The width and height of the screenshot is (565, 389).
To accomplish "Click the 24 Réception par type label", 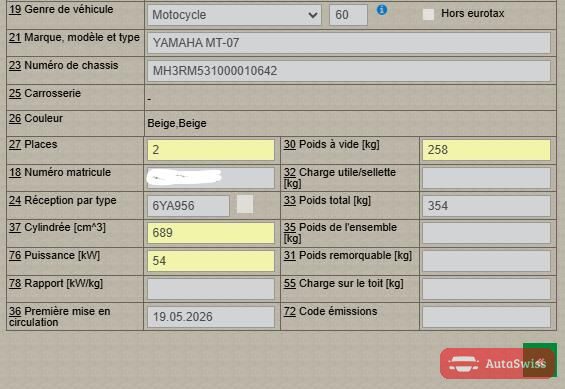I will click(62, 200).
